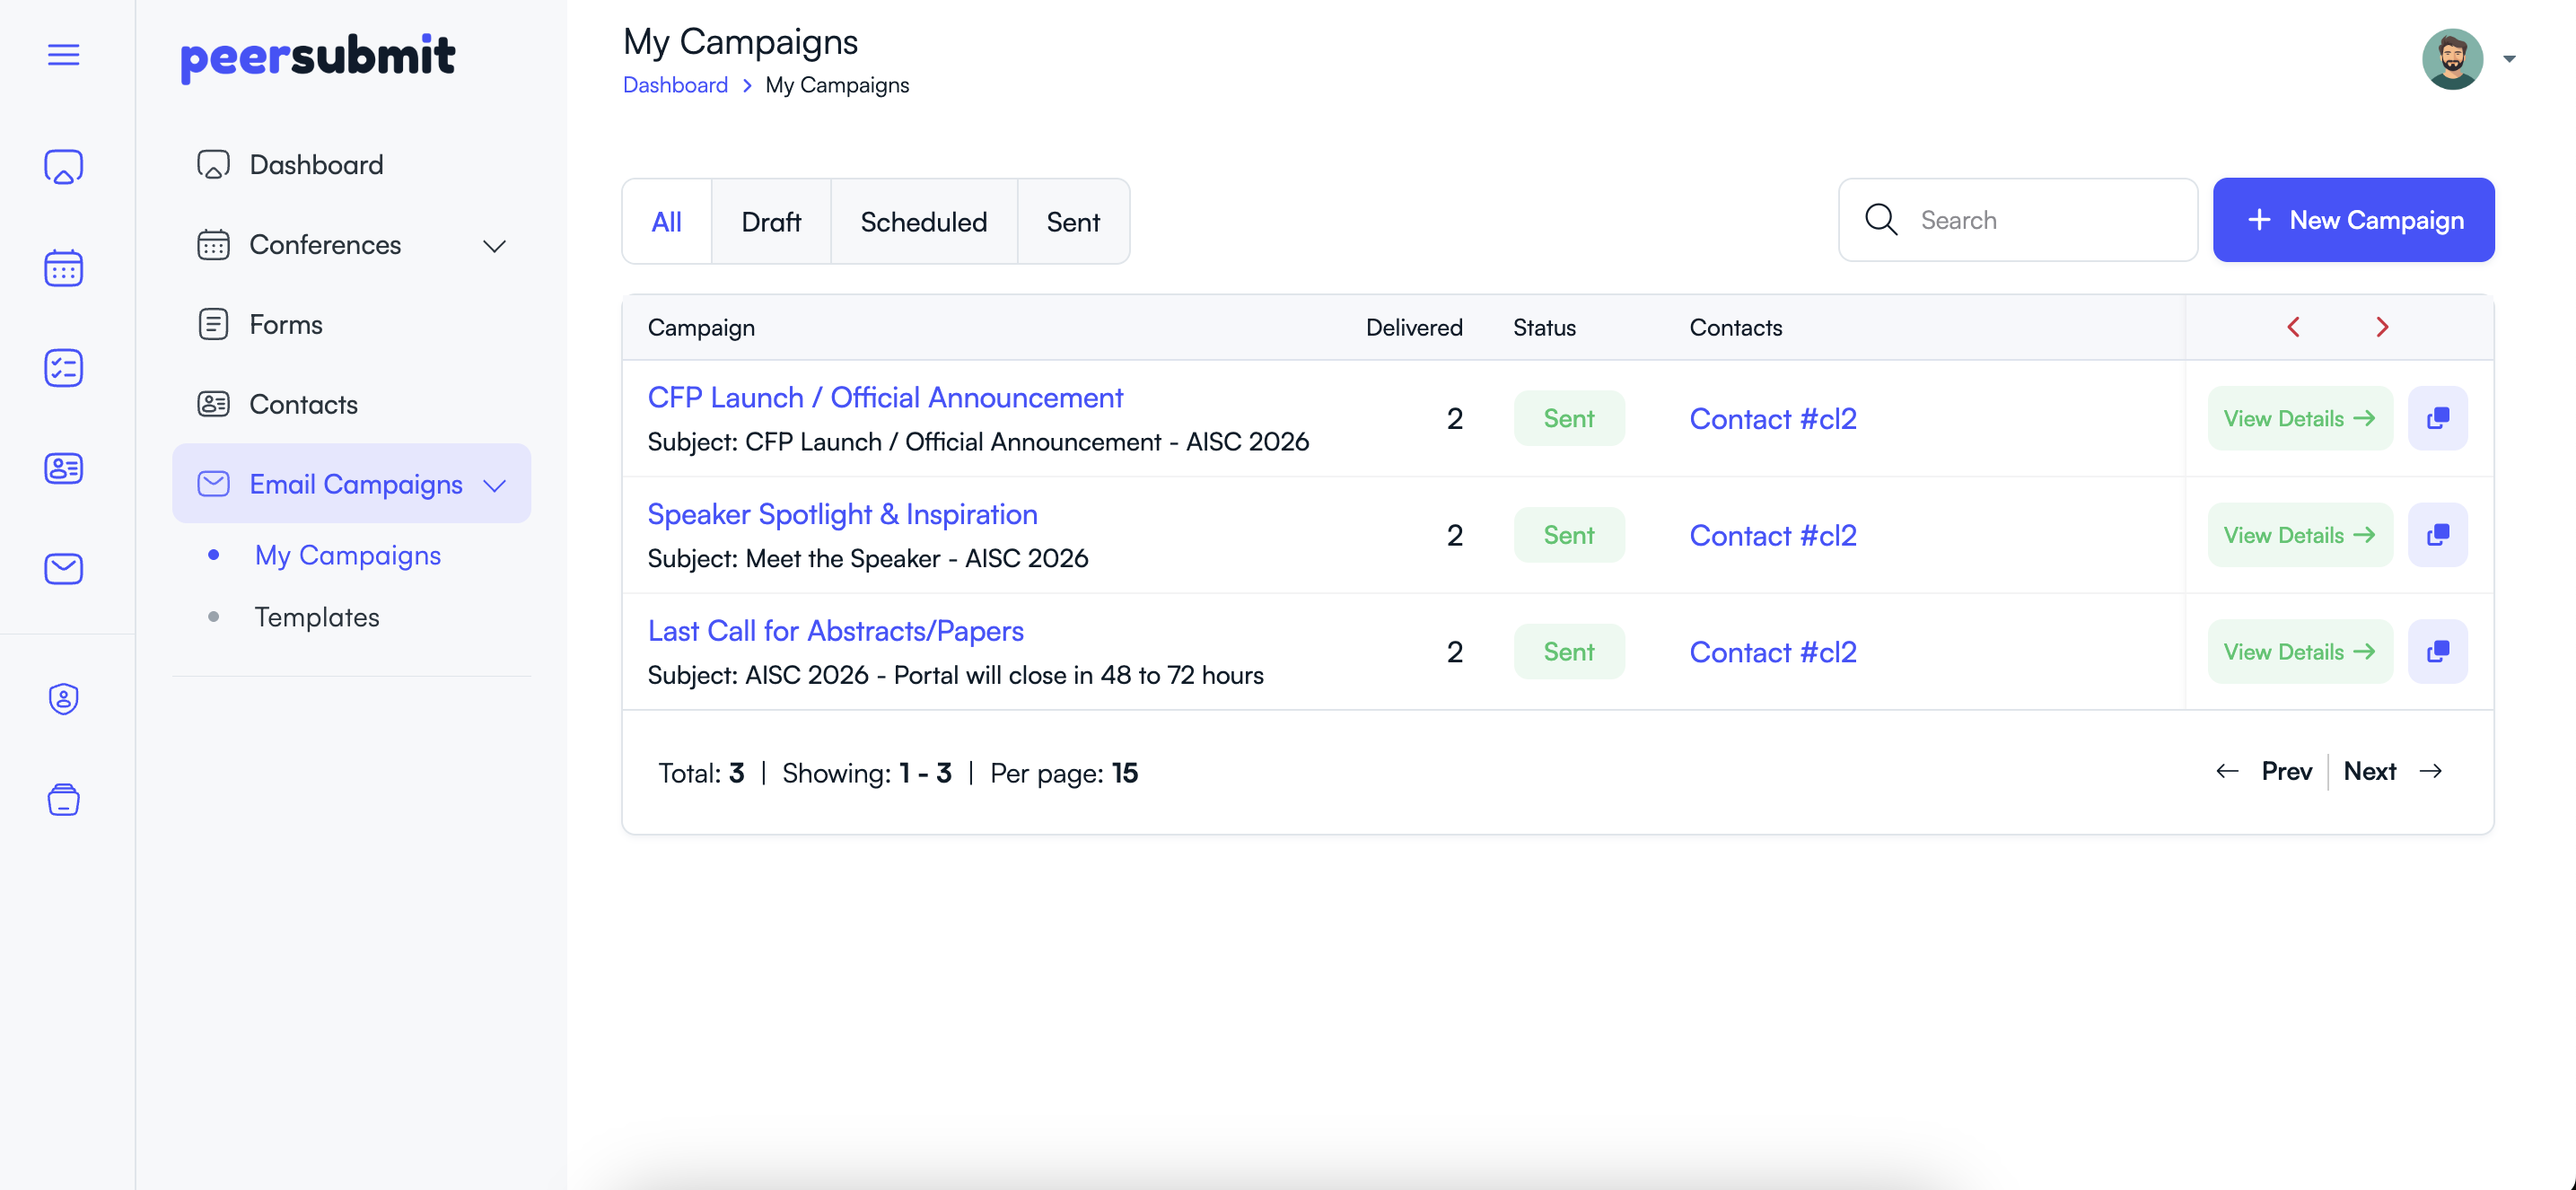
Task: Select the Contacts card icon in the rail
Action: pyautogui.click(x=64, y=468)
